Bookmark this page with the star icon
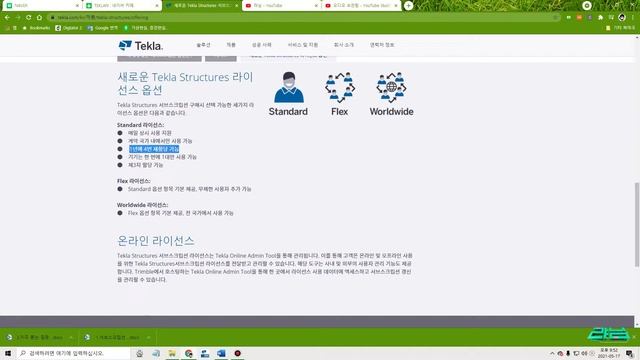The image size is (640, 360). click(x=556, y=18)
